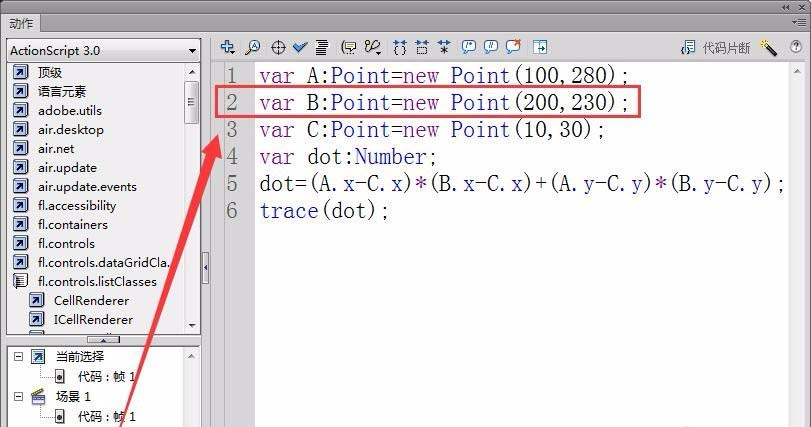Click the 'var dot:Number;' line
The image size is (811, 427).
[x=348, y=156]
